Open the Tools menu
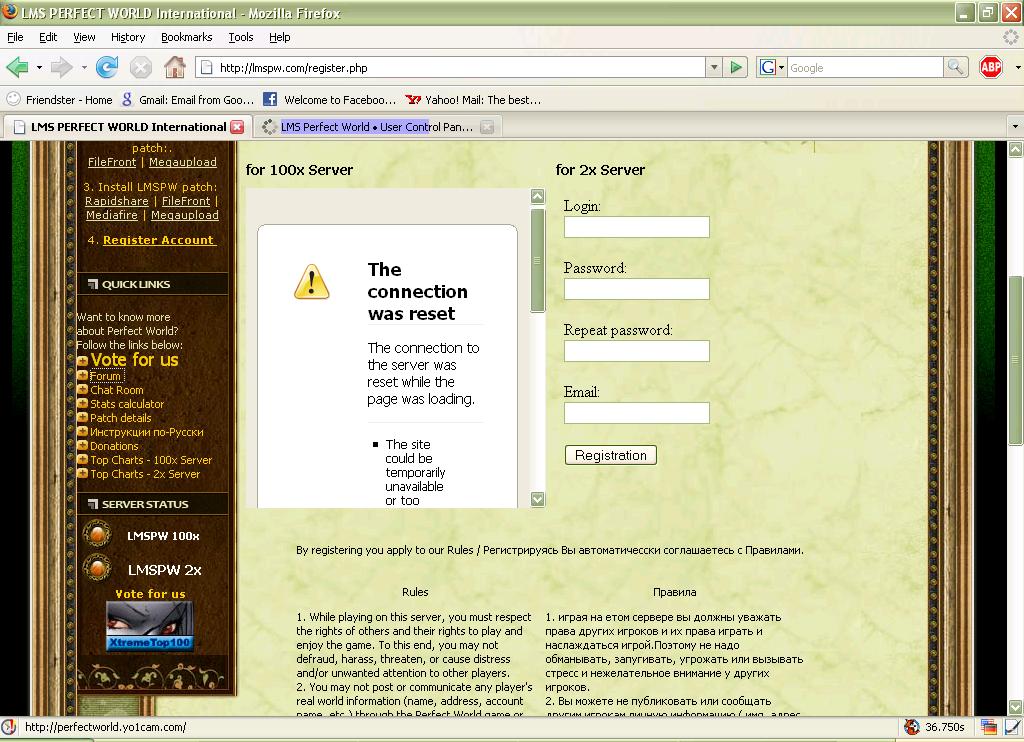 coord(241,37)
